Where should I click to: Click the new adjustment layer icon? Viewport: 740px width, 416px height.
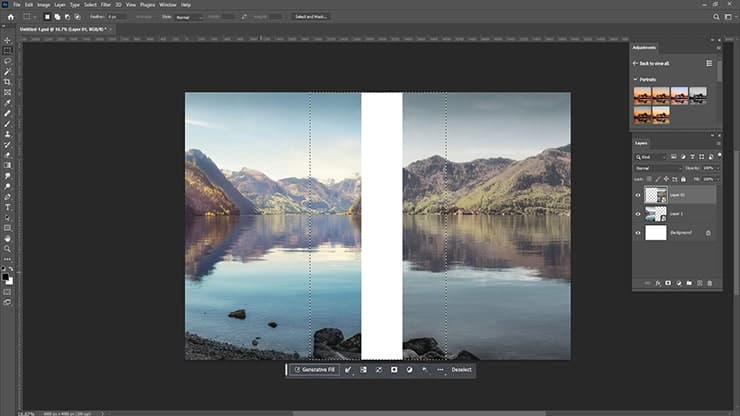[679, 283]
